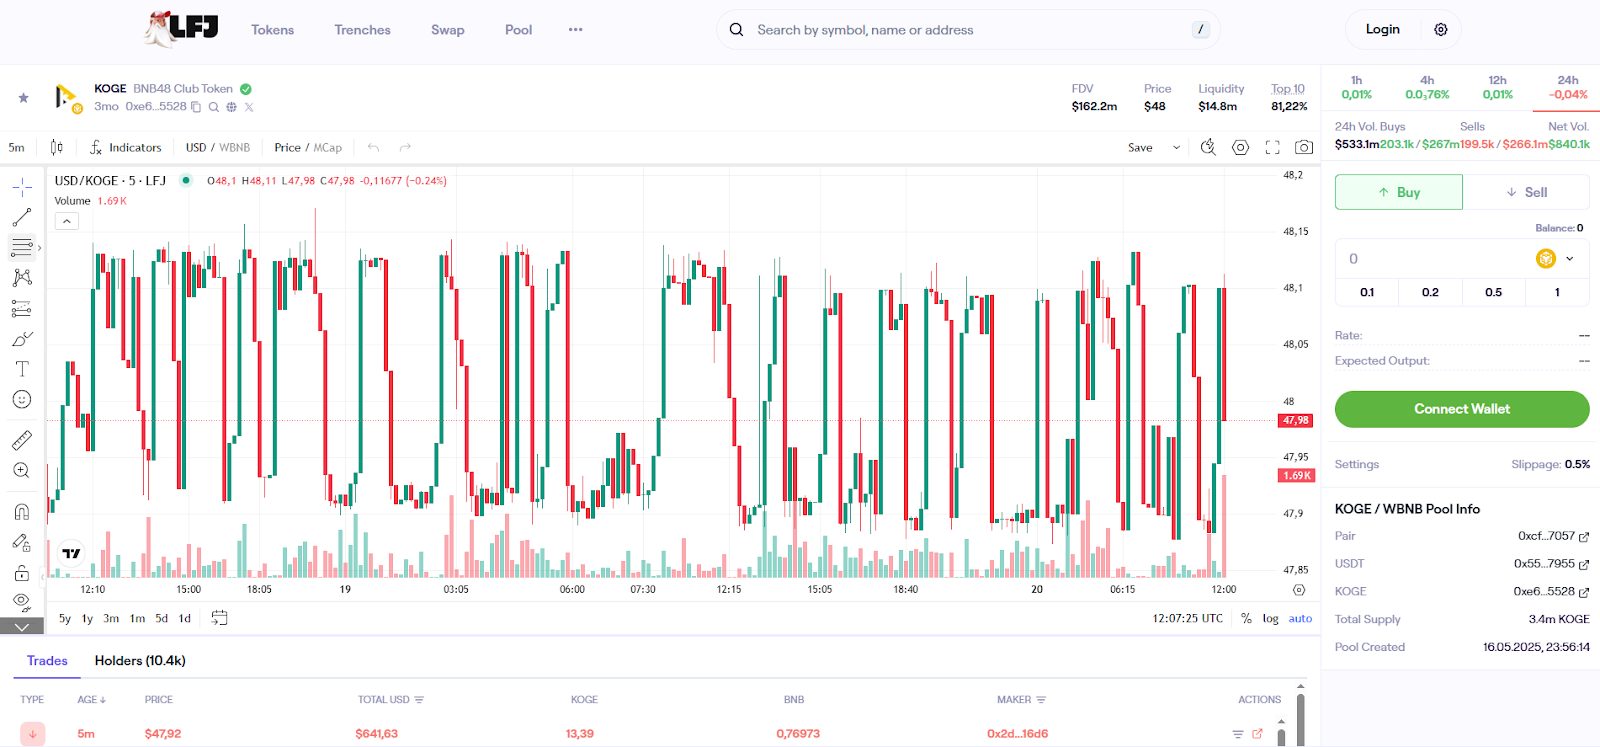The width and height of the screenshot is (1600, 747).
Task: Open the Trenches page
Action: 362,30
